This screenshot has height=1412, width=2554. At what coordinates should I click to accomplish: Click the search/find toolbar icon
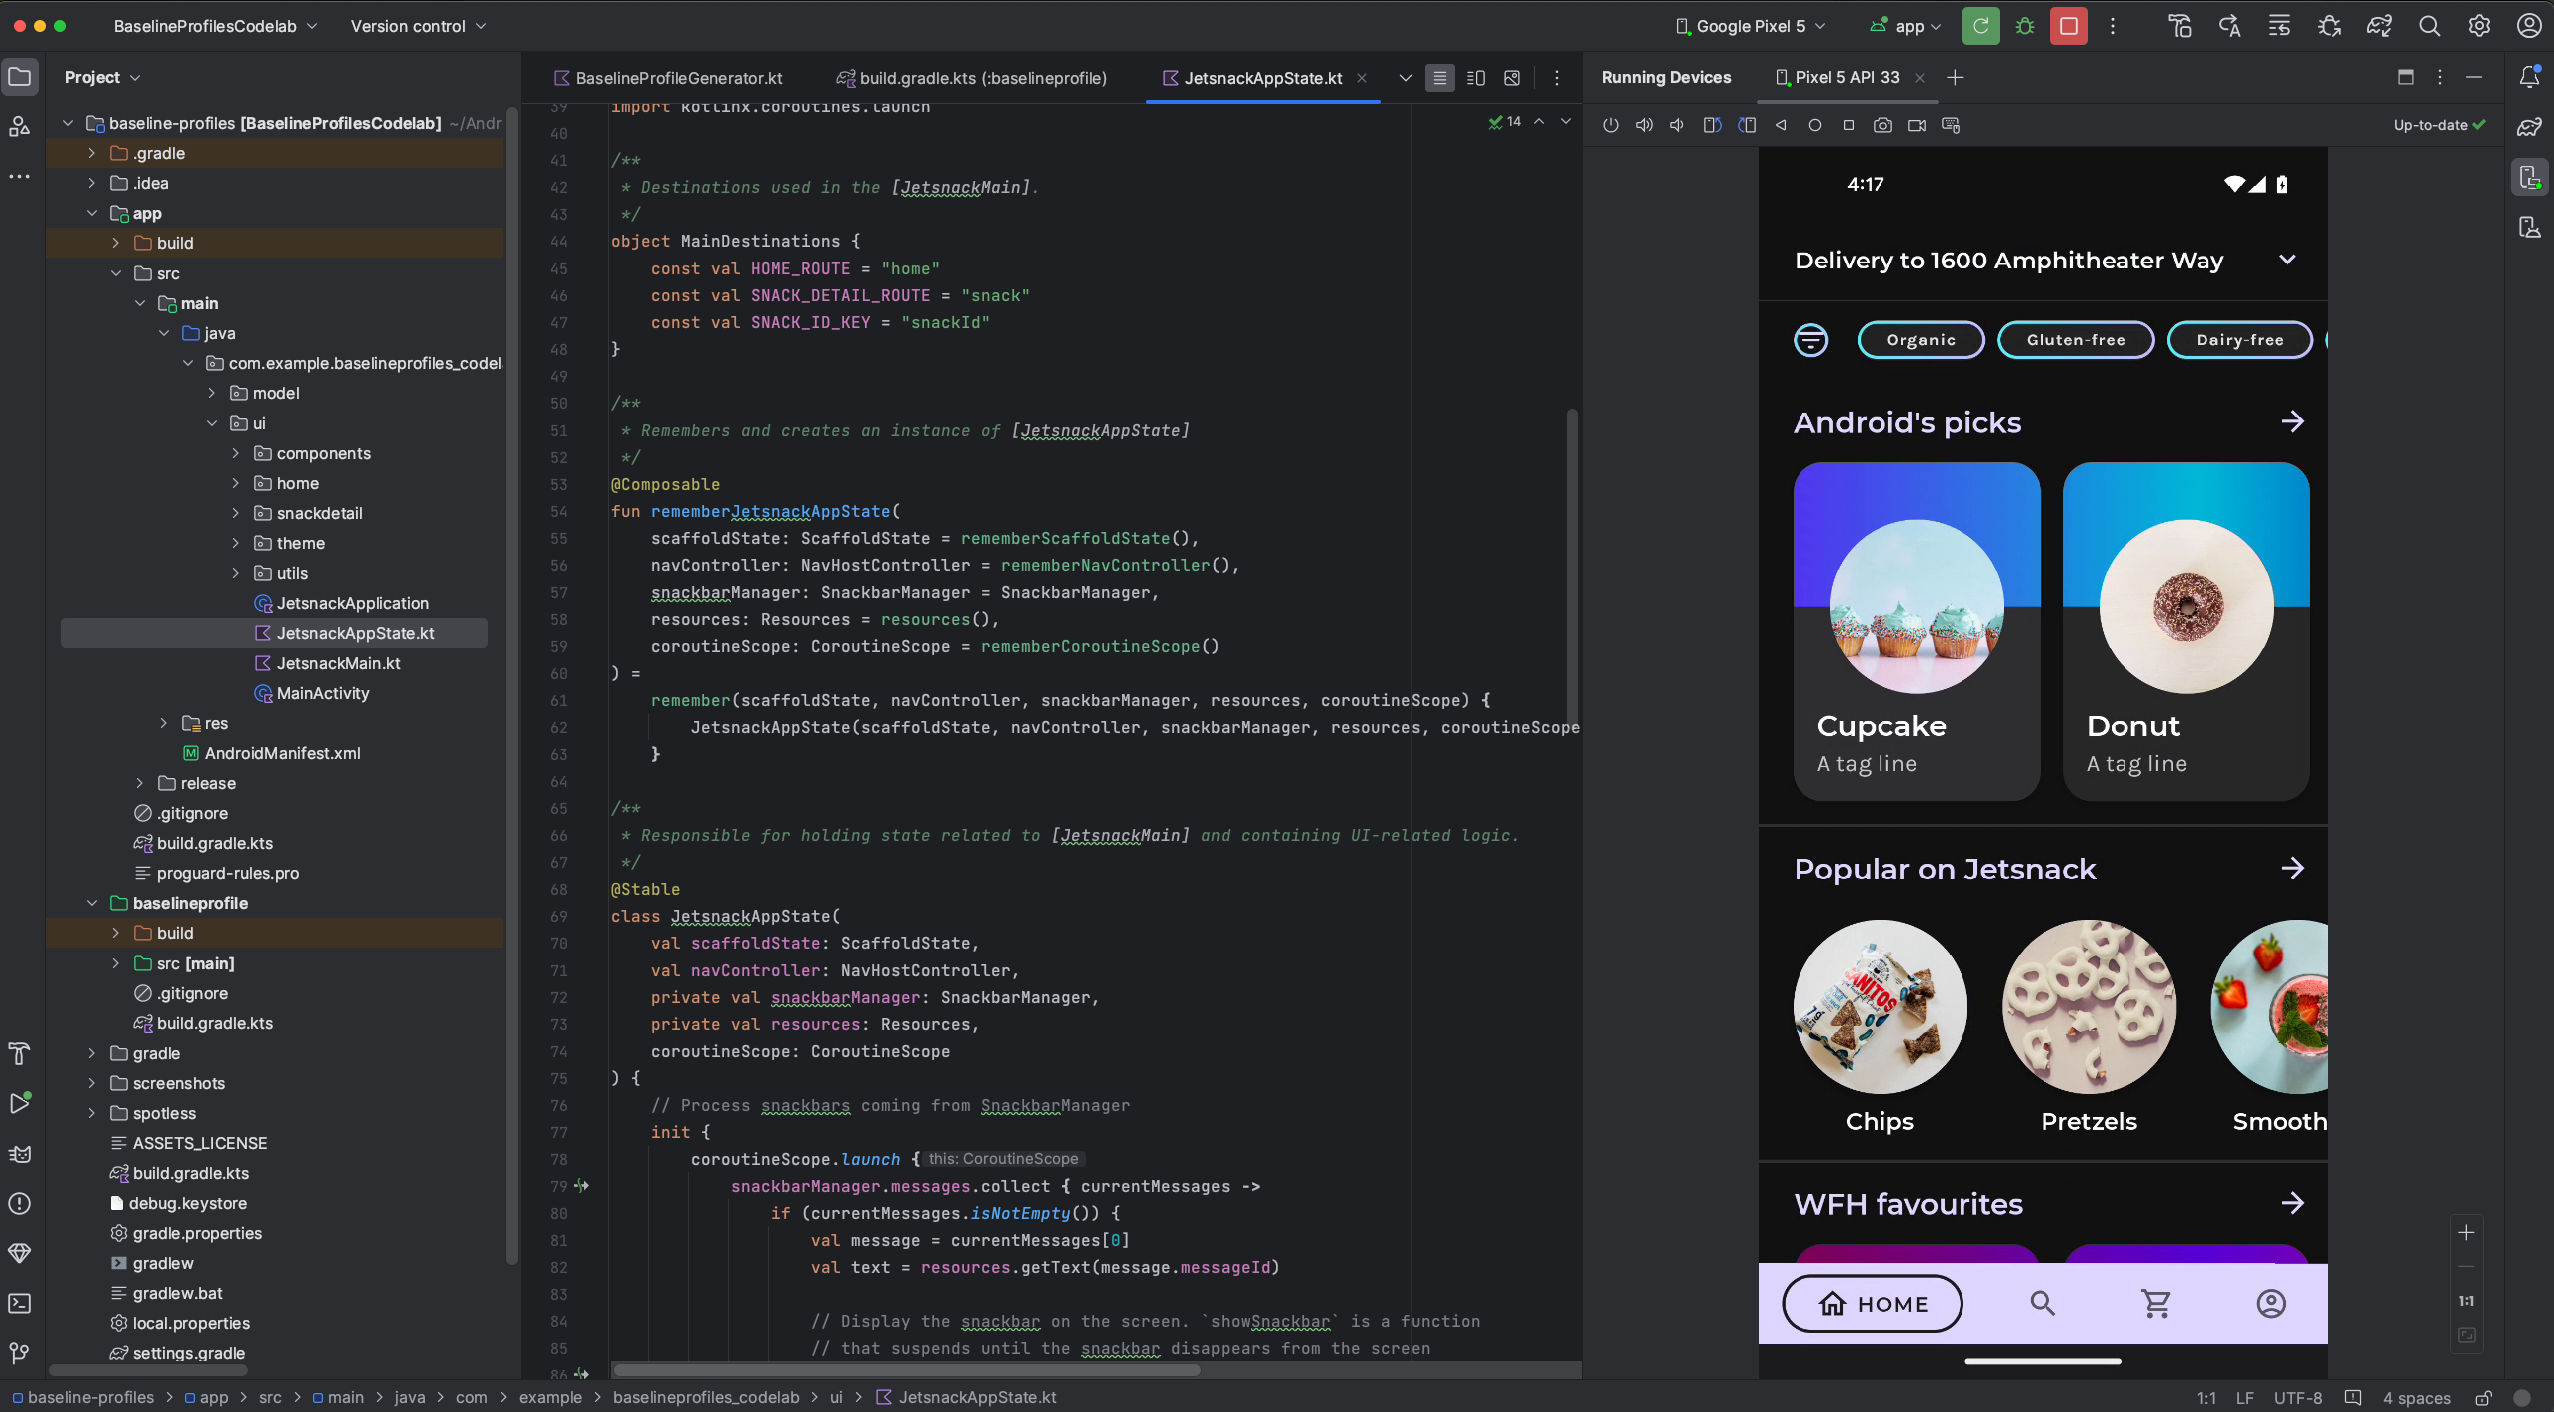2427,26
